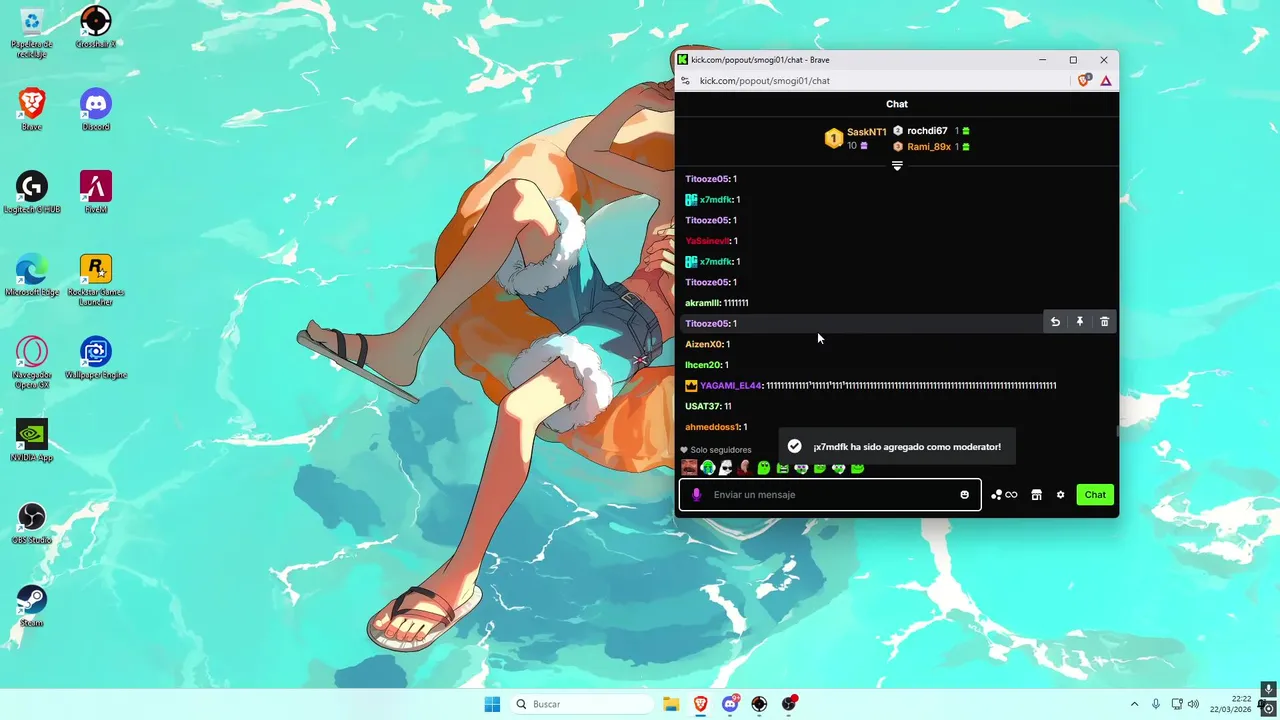Screen dimensions: 1280x720
Task: Click the Brave shields lion icon
Action: [x=1084, y=81]
